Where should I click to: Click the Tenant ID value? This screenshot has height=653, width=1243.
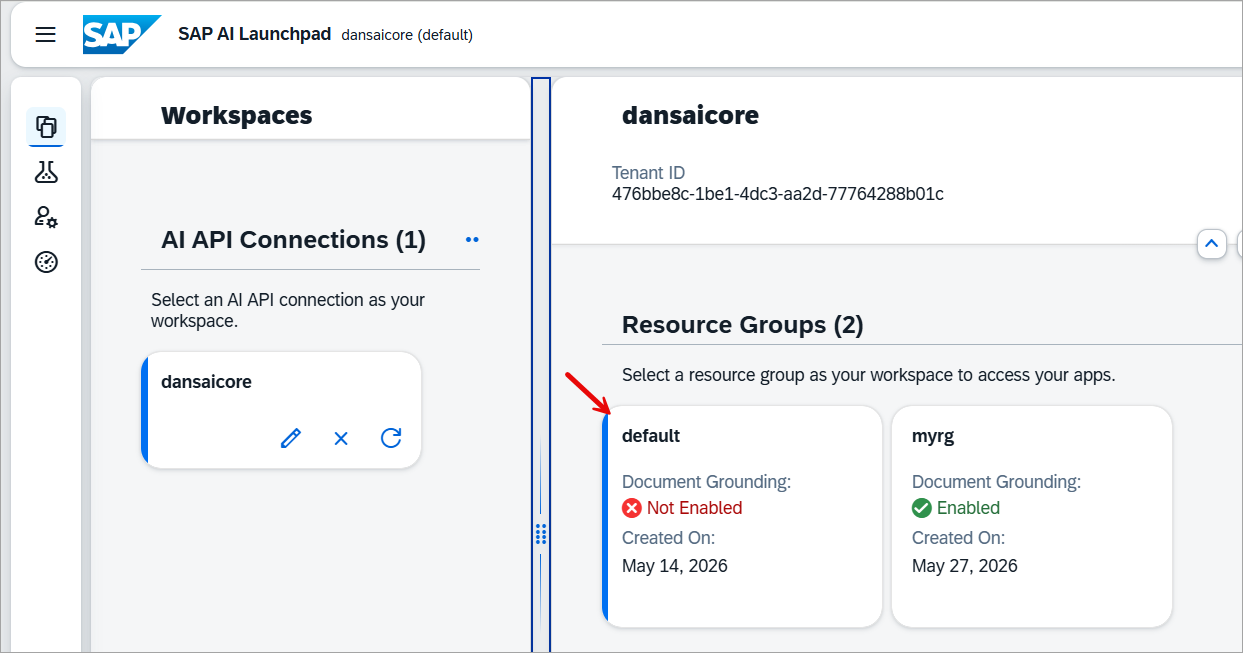coord(778,194)
